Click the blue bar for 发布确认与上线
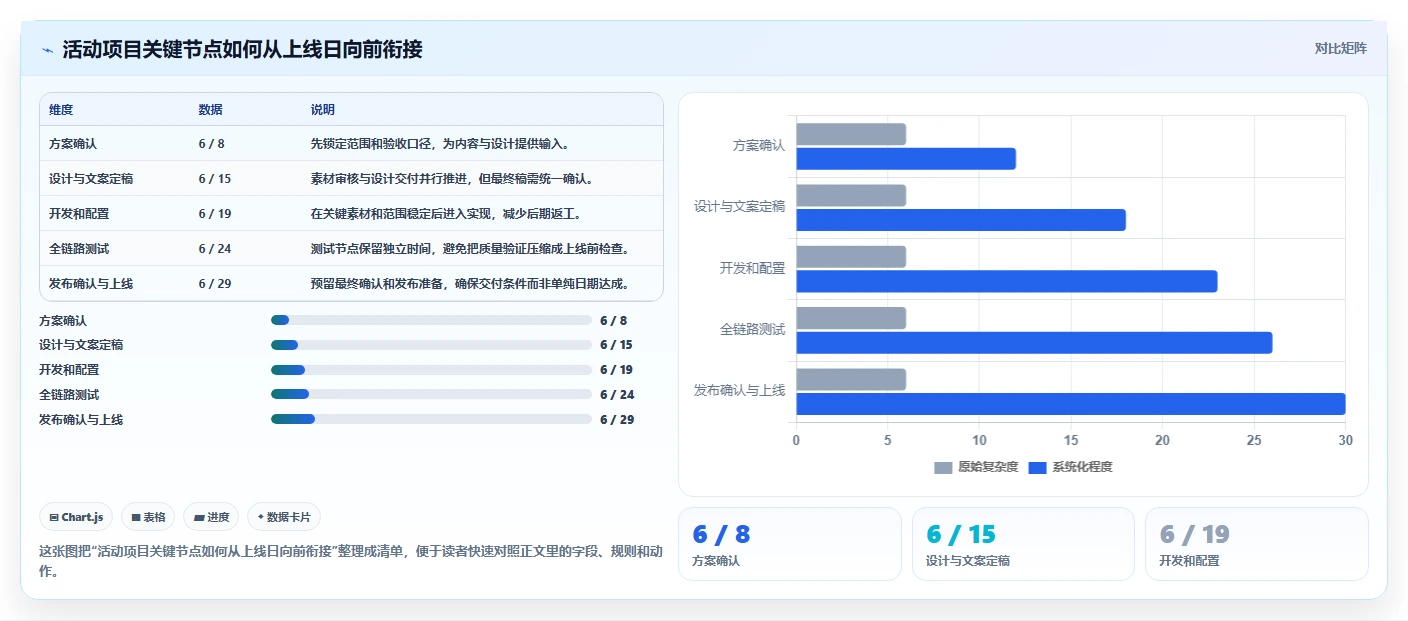Image resolution: width=1408 pixels, height=621 pixels. click(1071, 404)
